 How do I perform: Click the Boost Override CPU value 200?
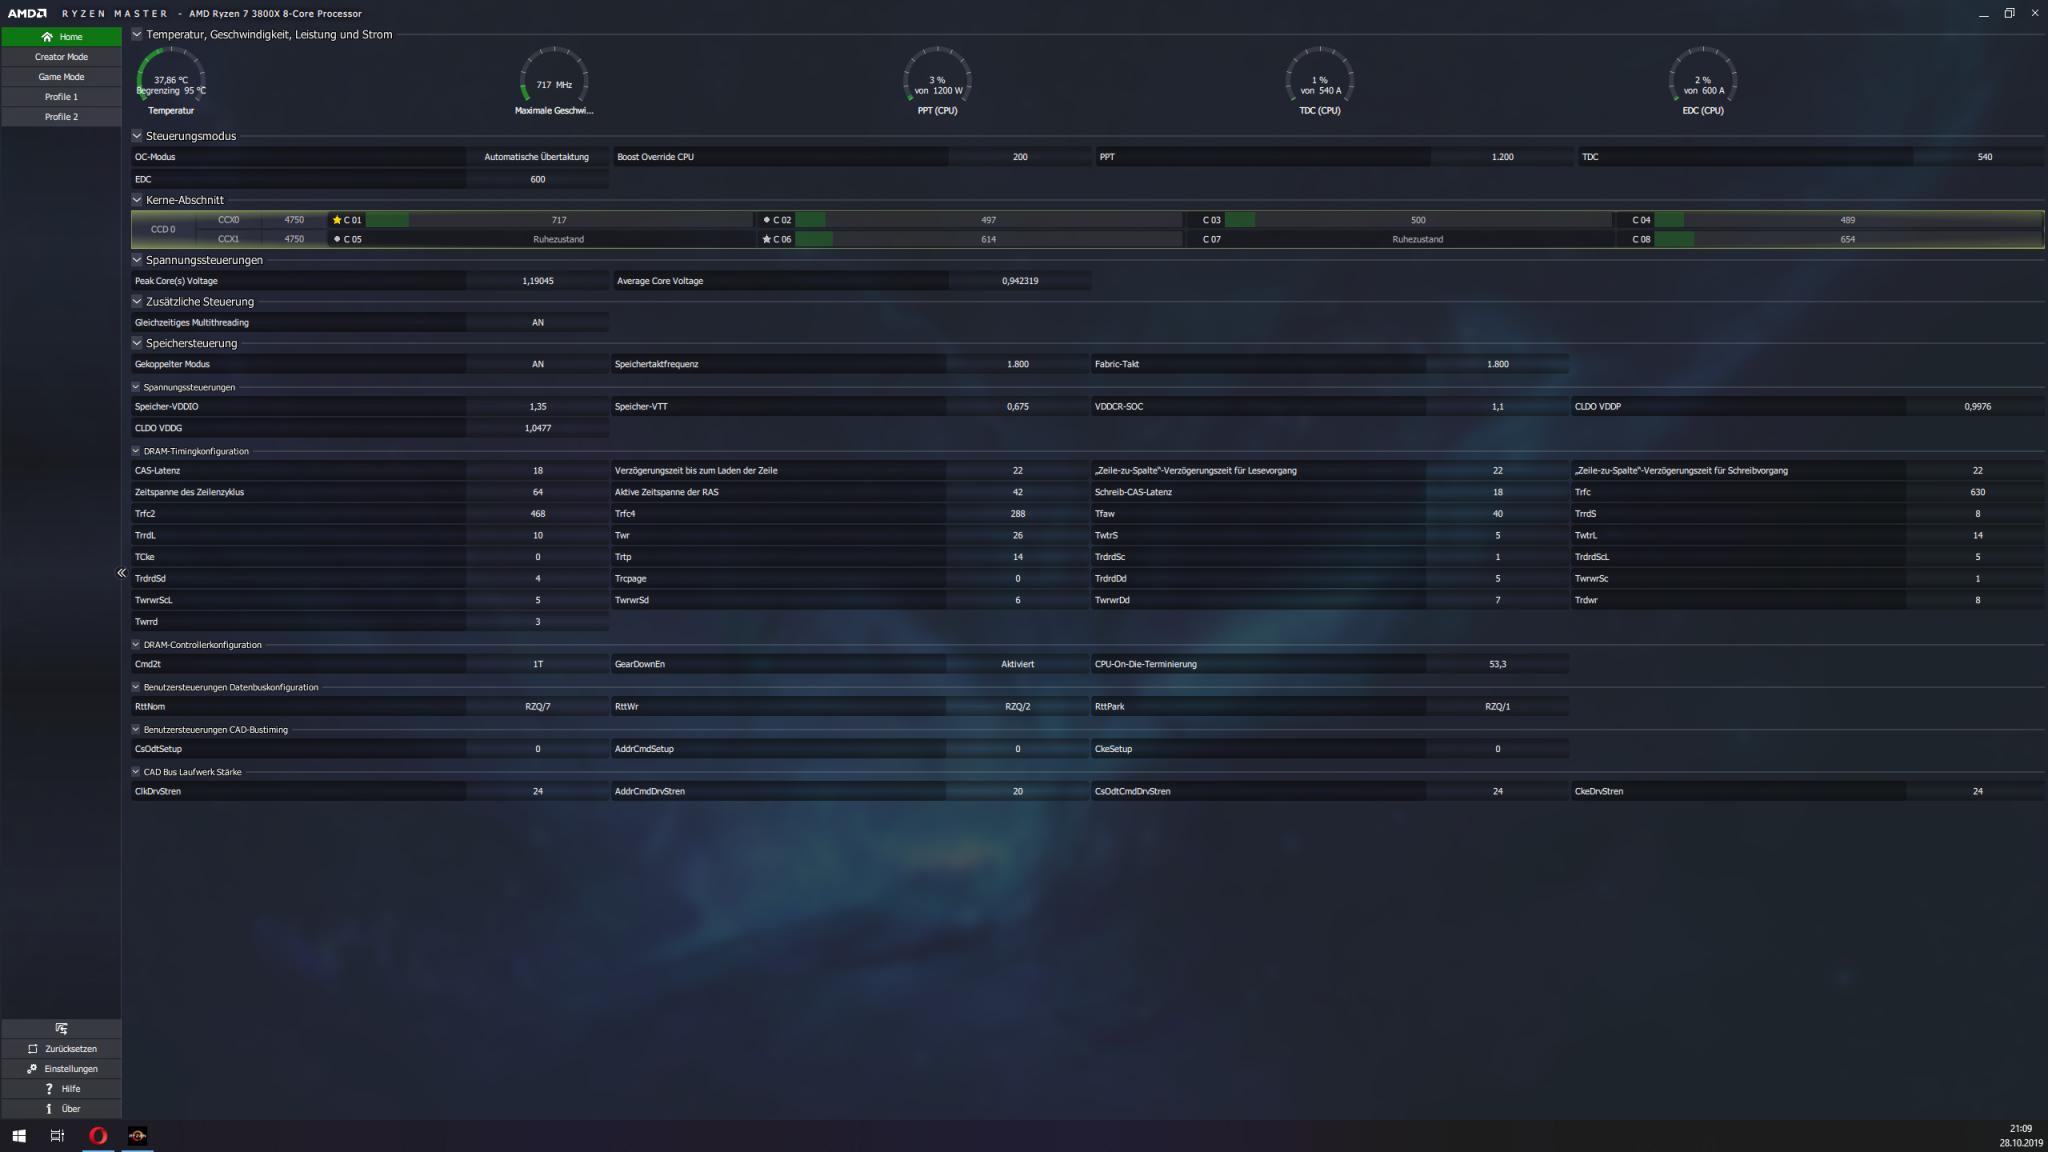[x=1019, y=157]
